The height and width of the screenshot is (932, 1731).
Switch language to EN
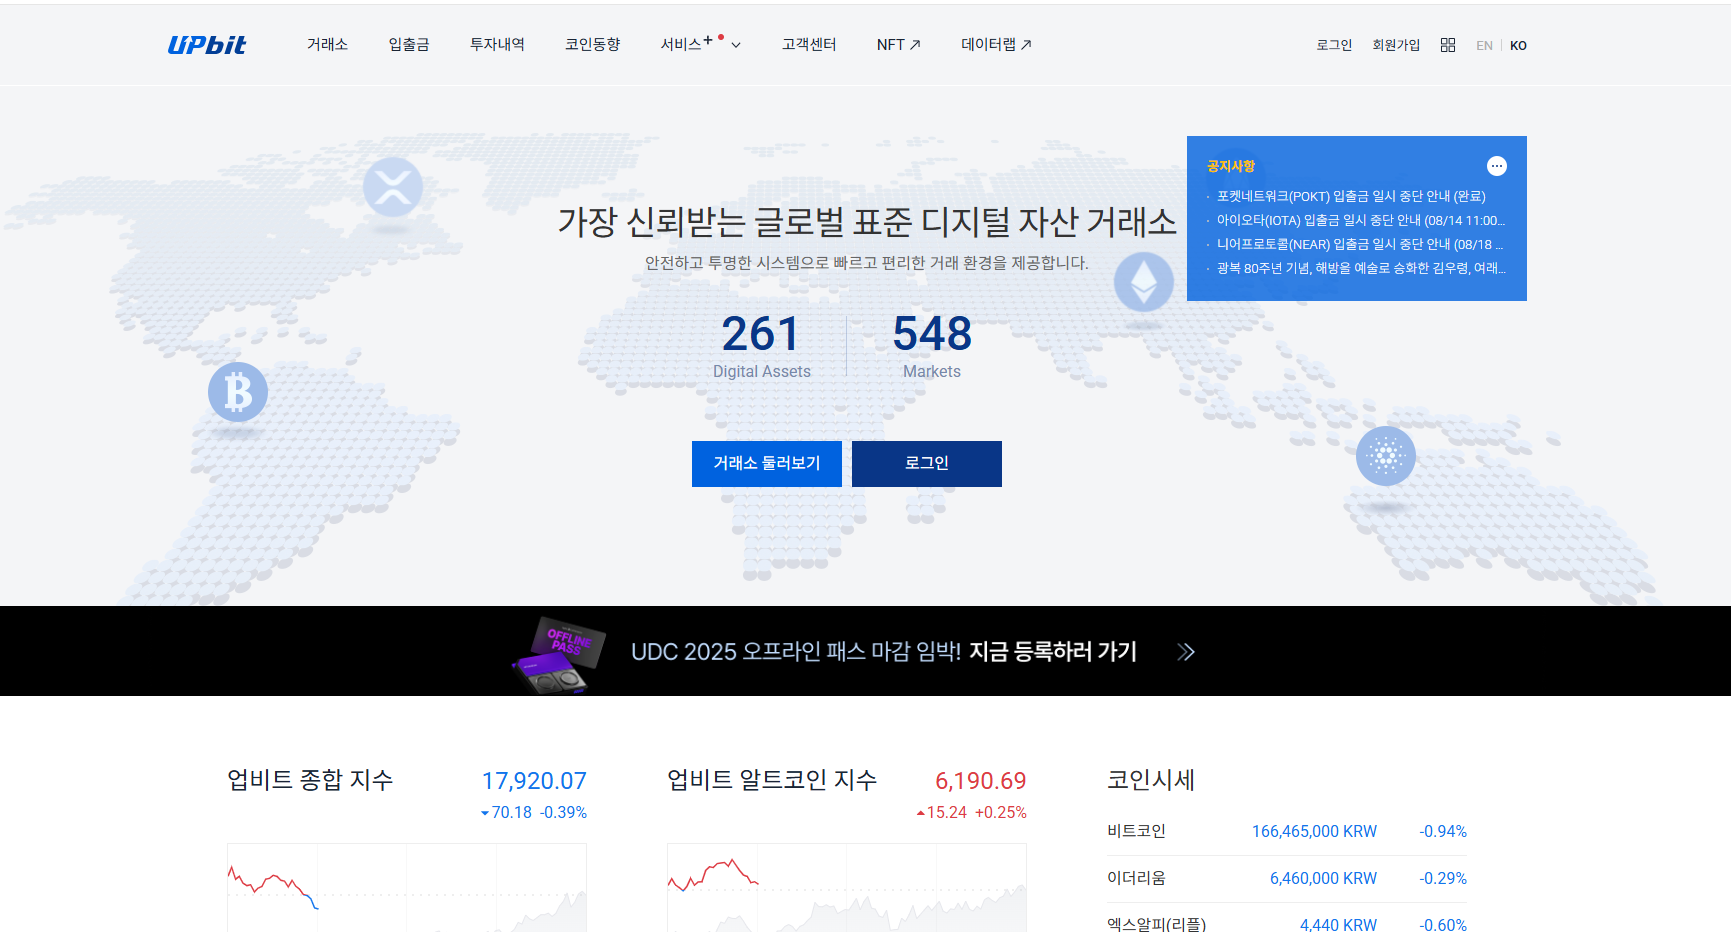(x=1484, y=46)
